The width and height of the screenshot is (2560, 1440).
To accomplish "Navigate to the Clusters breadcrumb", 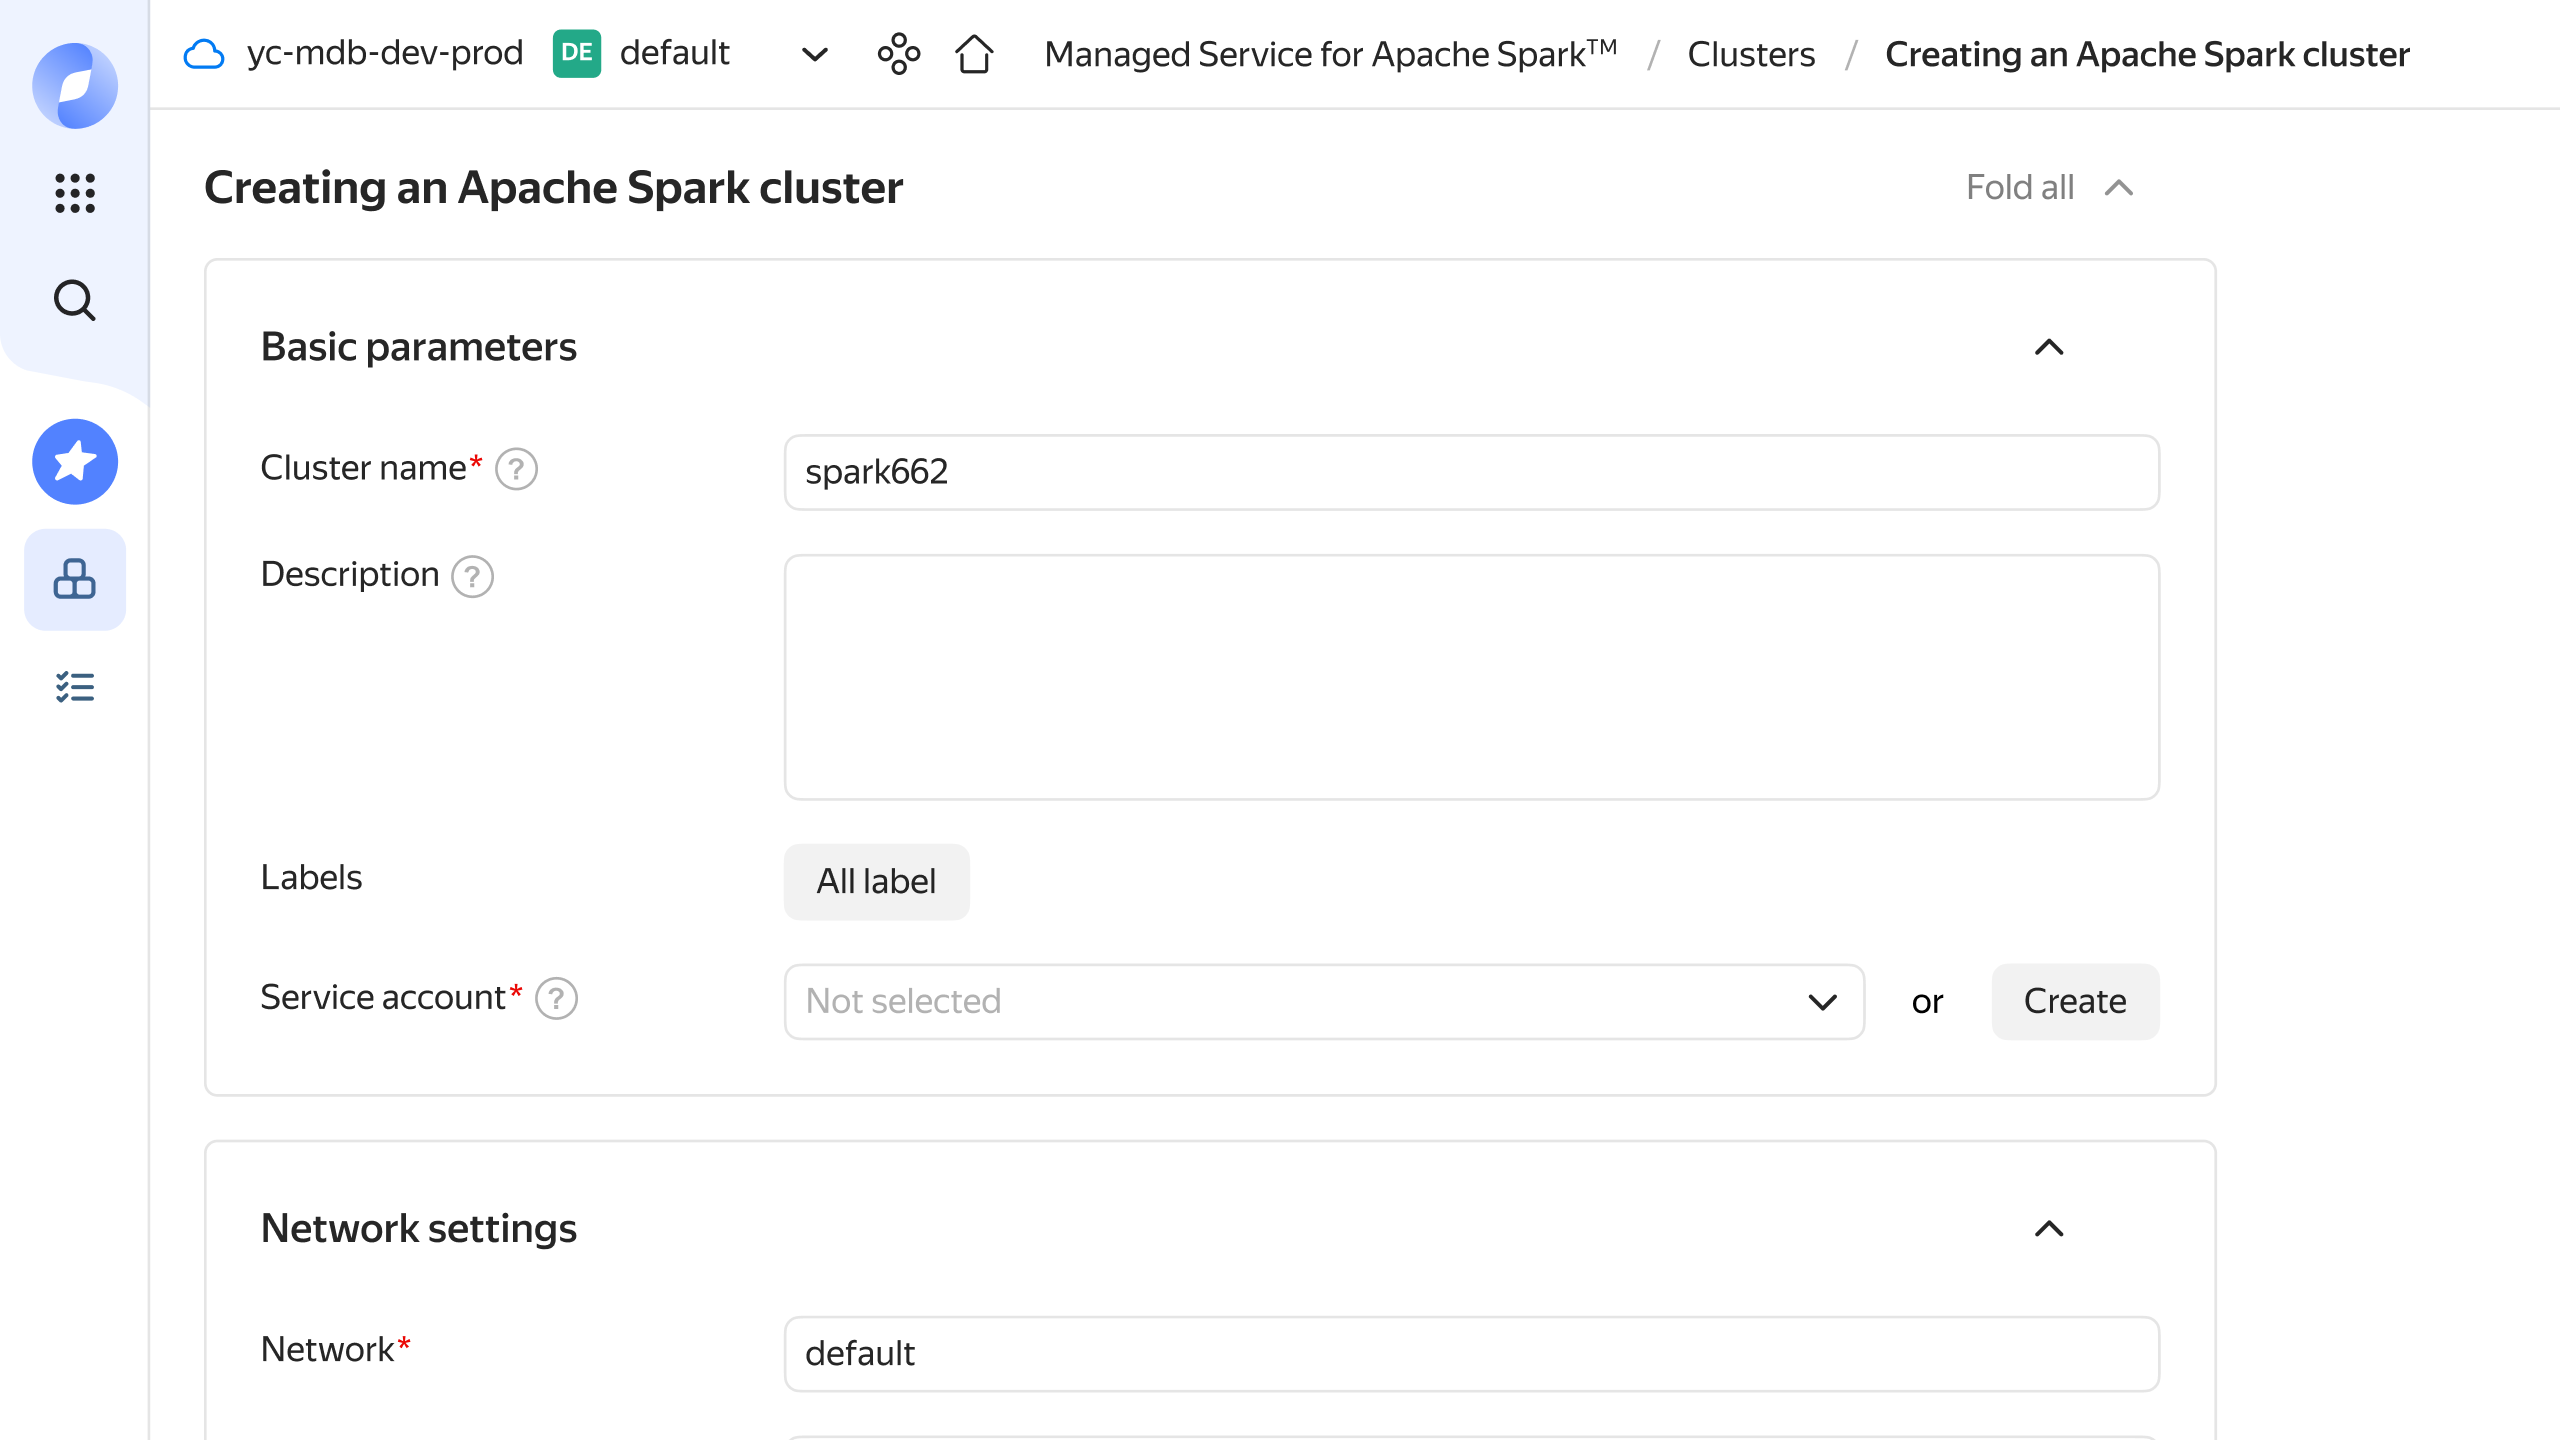I will (x=1751, y=54).
